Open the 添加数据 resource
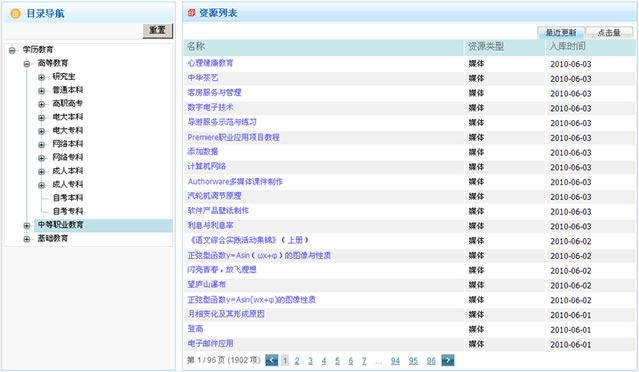639x372 pixels. coord(203,152)
